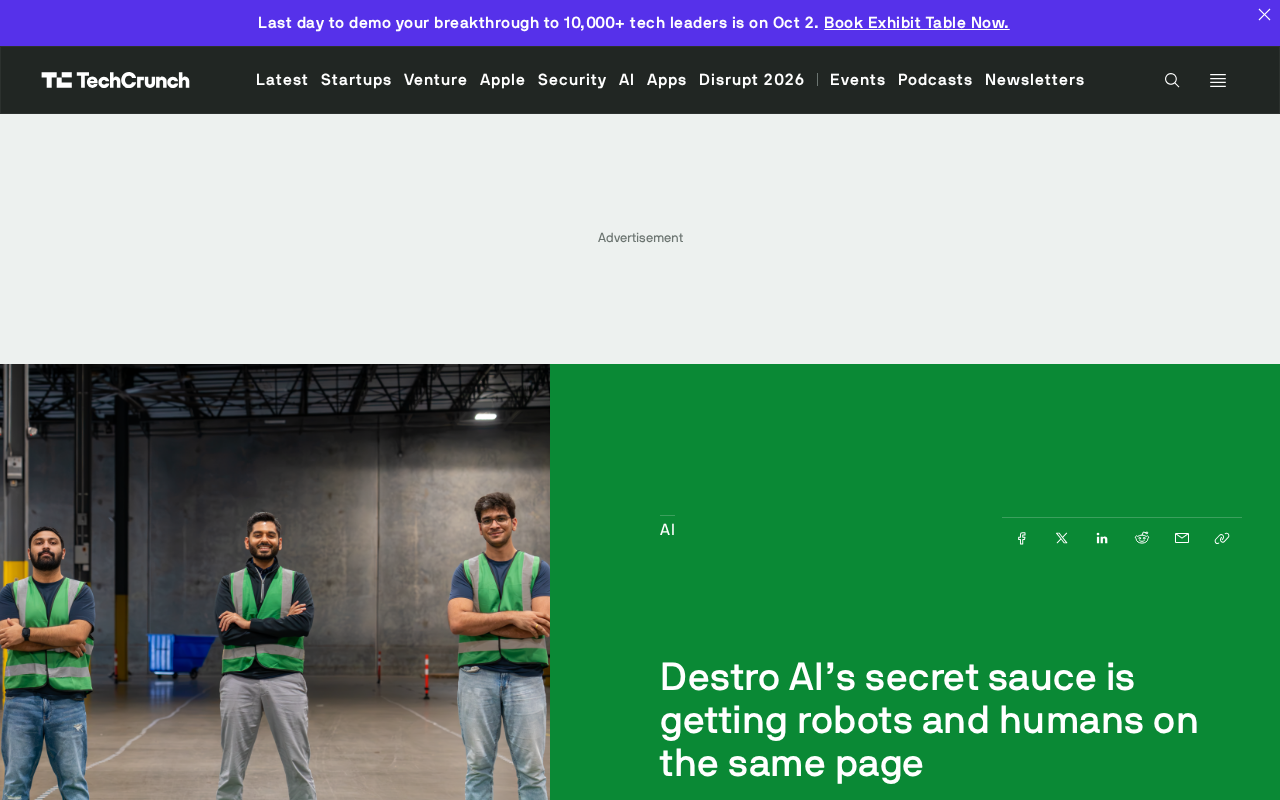Viewport: 1280px width, 800px height.
Task: Go to AI in the navigation bar
Action: point(627,80)
